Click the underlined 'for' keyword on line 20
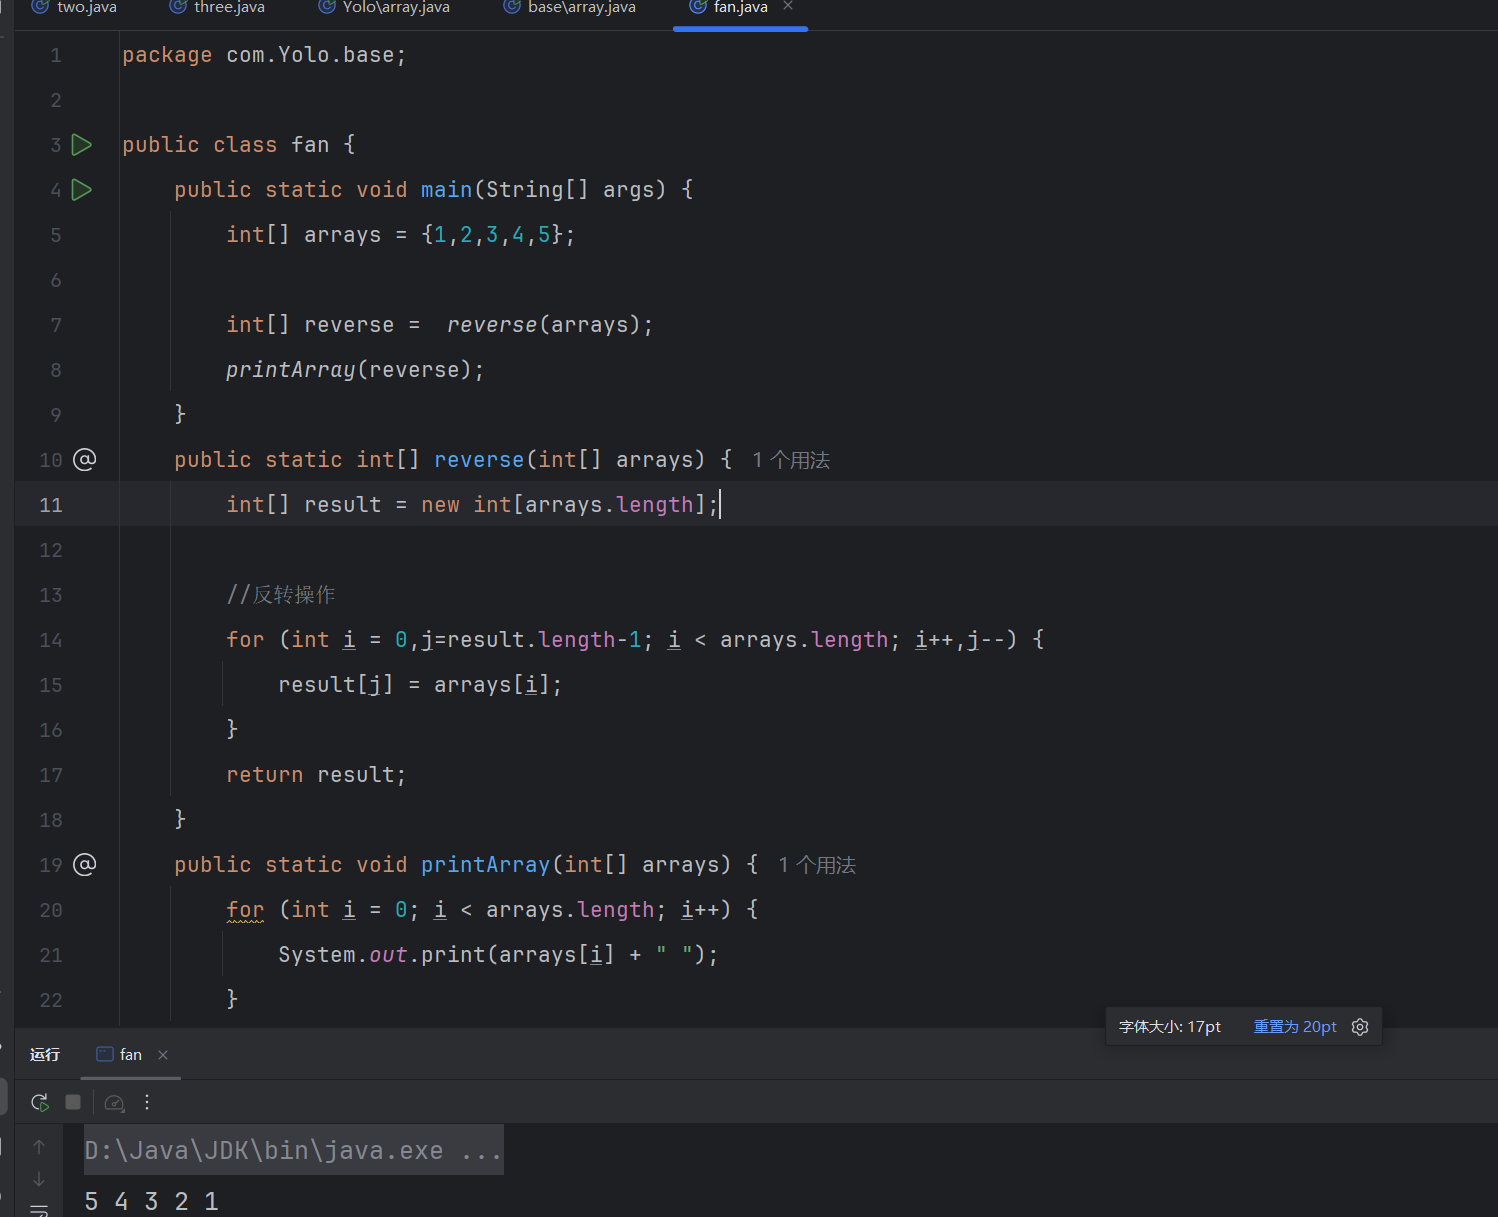The image size is (1498, 1217). coord(245,910)
